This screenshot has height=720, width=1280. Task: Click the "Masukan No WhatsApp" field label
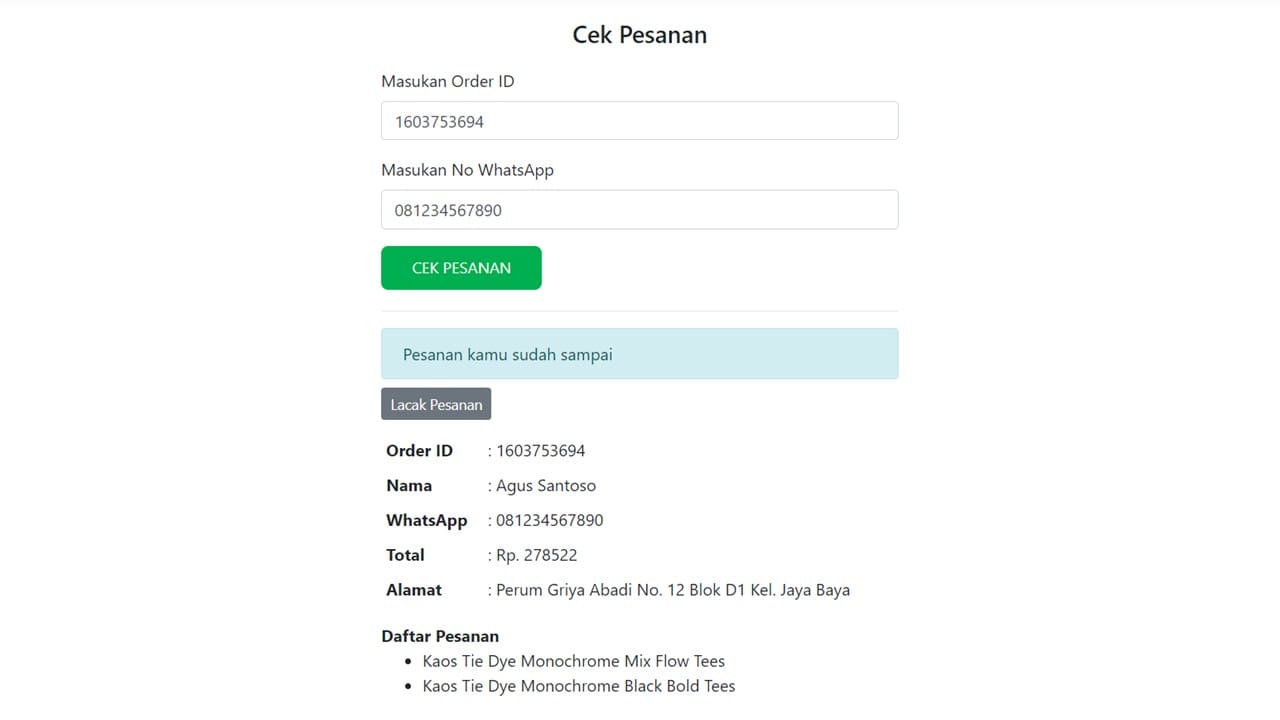[x=467, y=170]
